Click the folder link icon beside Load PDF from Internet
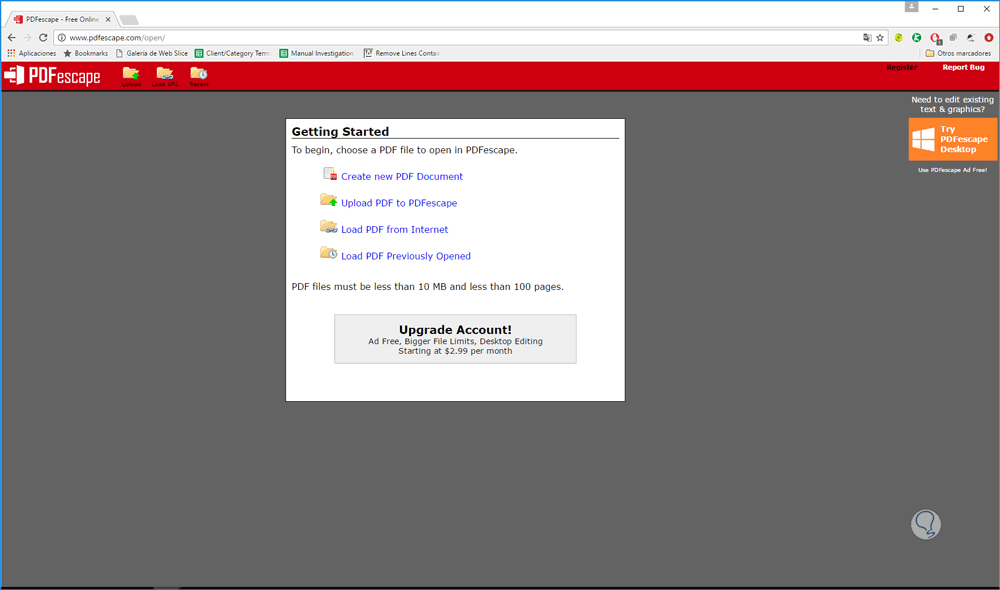 click(328, 226)
